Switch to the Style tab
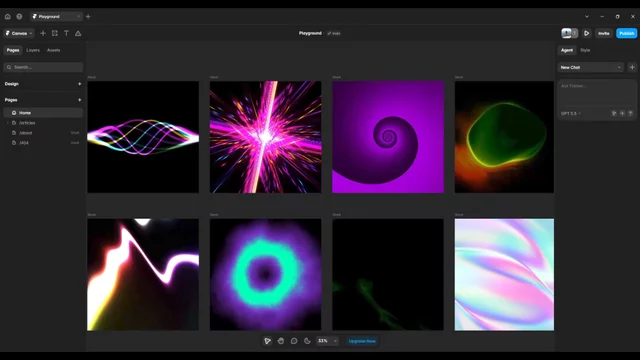This screenshot has height=360, width=640. 585,50
